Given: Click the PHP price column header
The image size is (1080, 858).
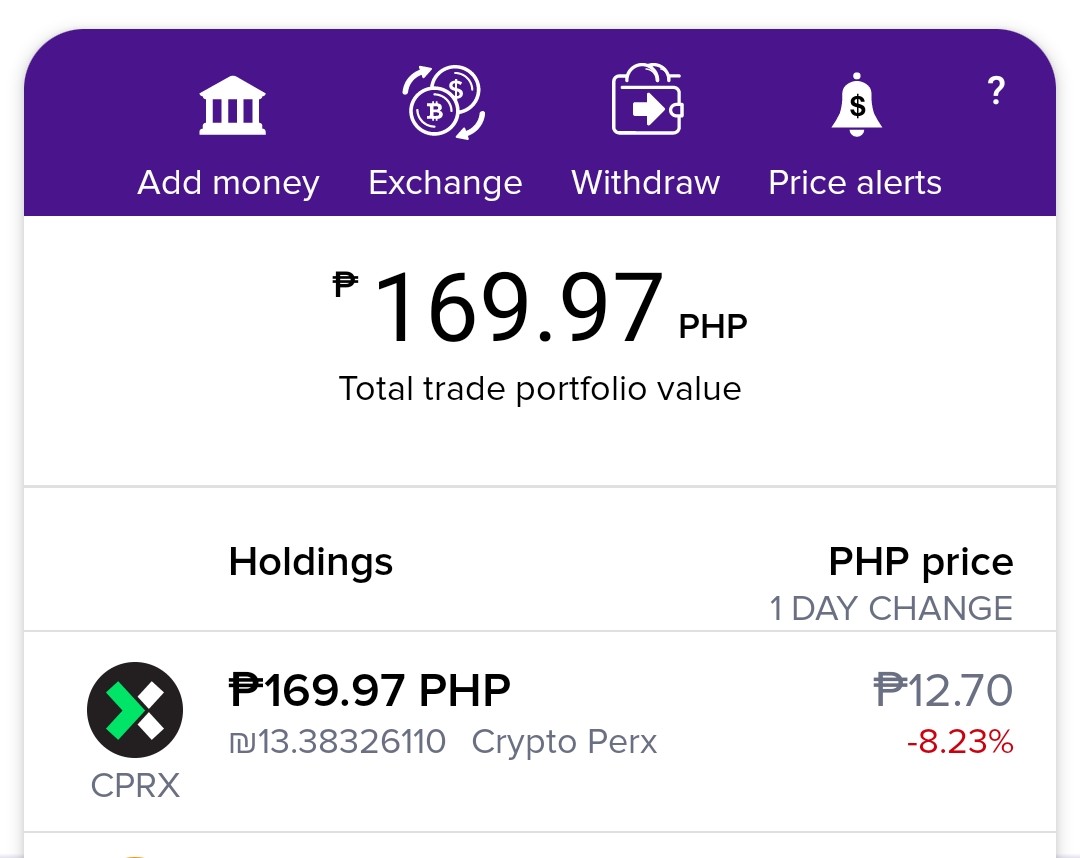Looking at the screenshot, I should coord(921,562).
